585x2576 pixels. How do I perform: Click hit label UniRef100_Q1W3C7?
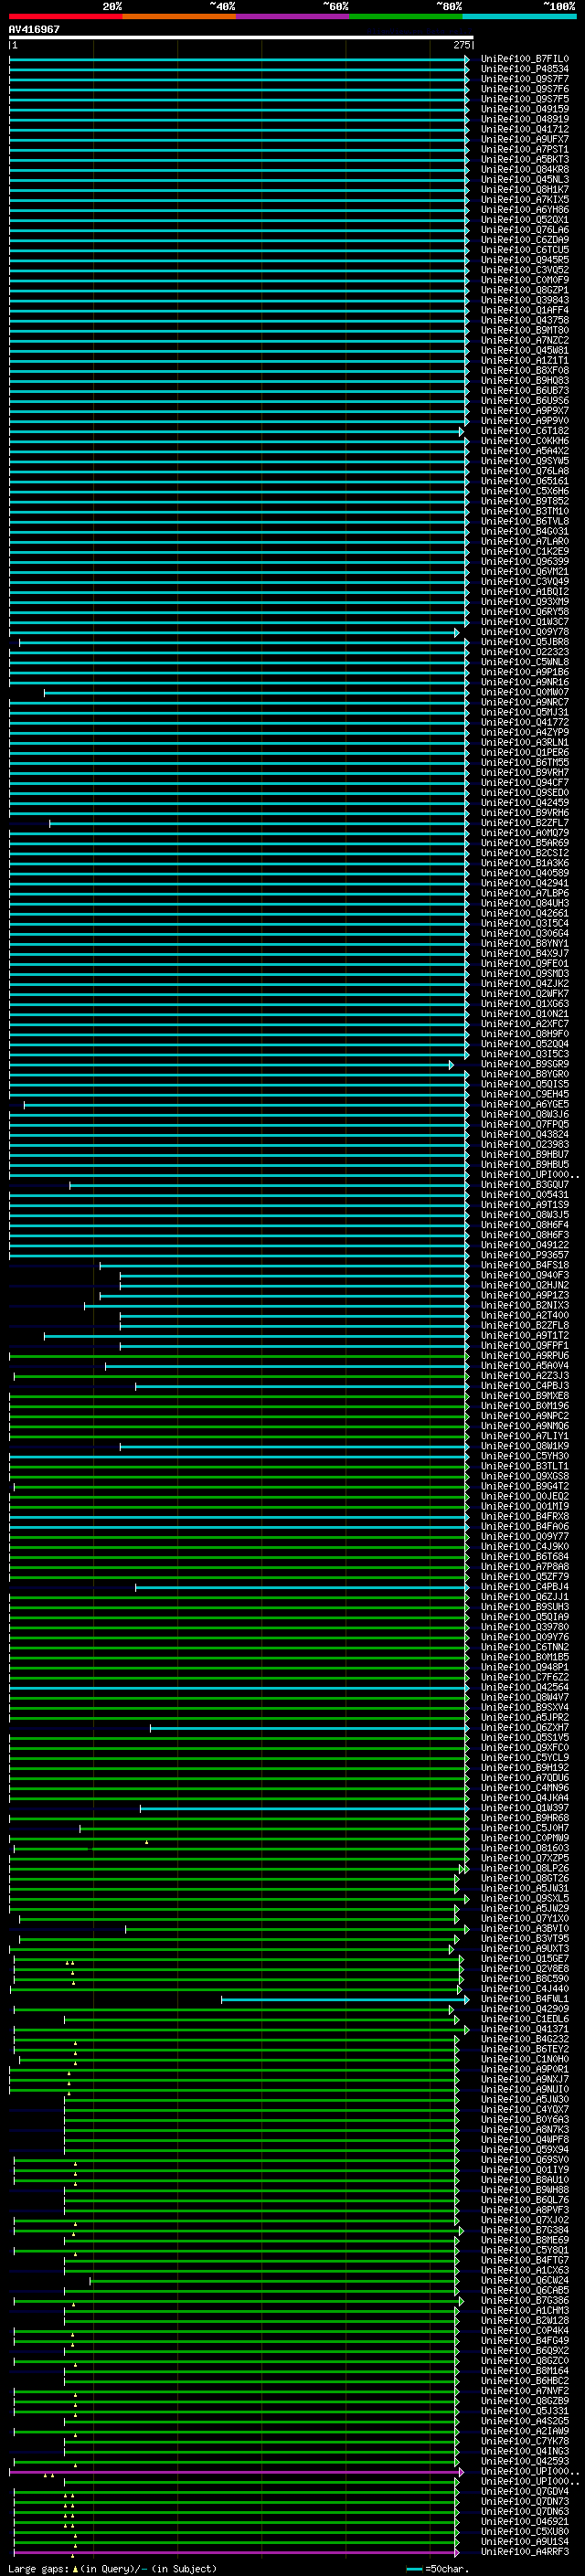point(524,622)
